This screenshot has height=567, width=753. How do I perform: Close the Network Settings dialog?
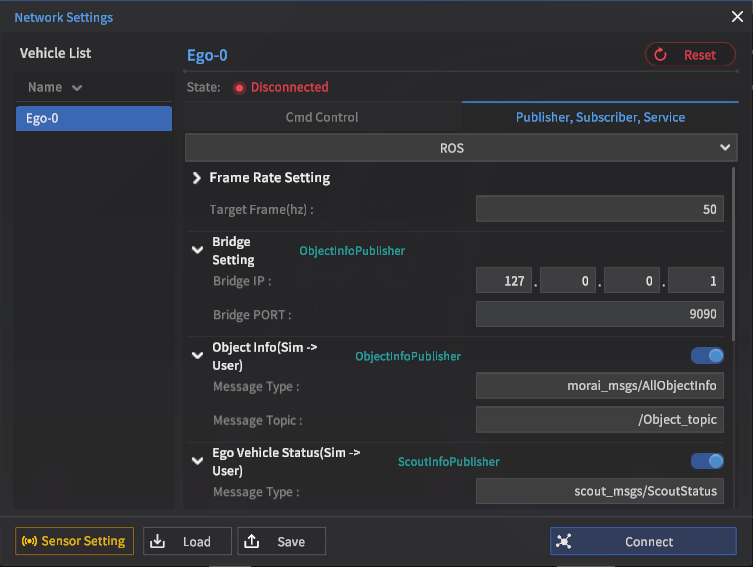tap(737, 17)
